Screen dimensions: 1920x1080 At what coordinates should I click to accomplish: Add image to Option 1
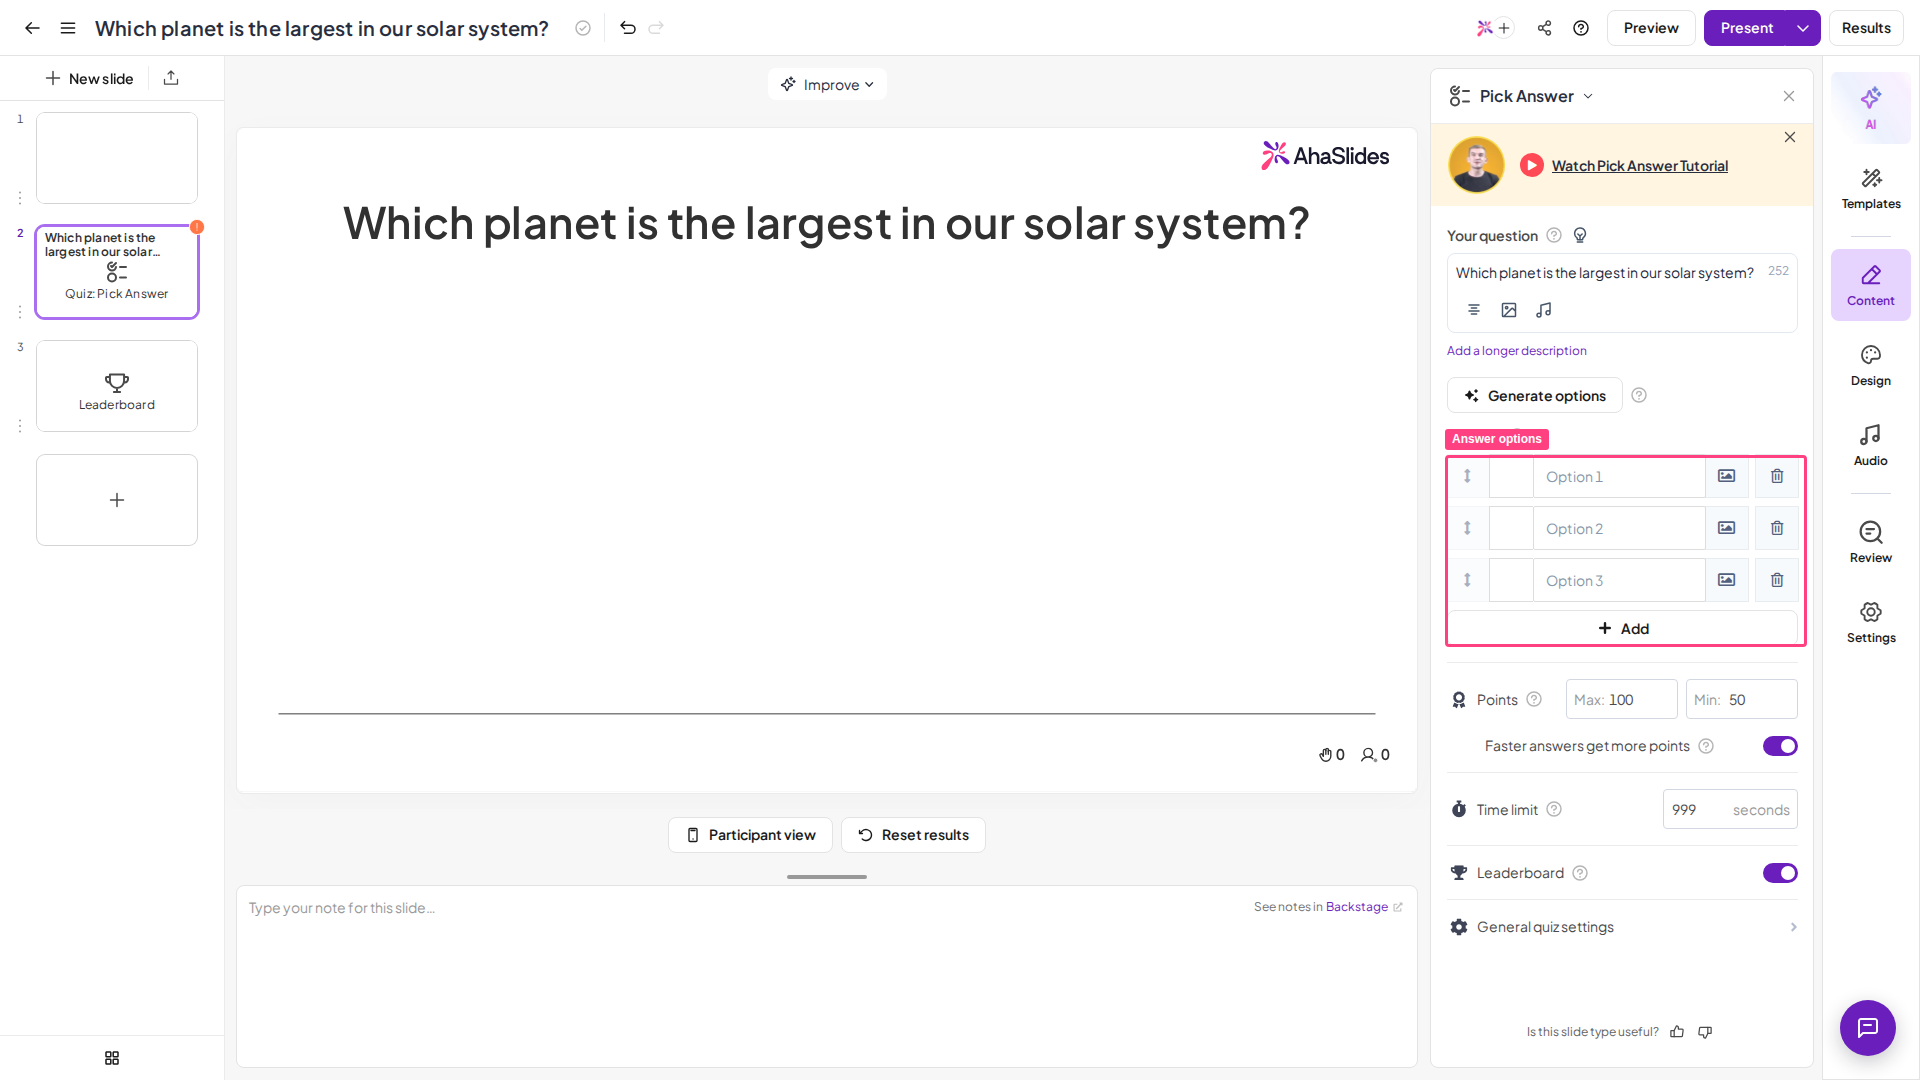(x=1727, y=477)
